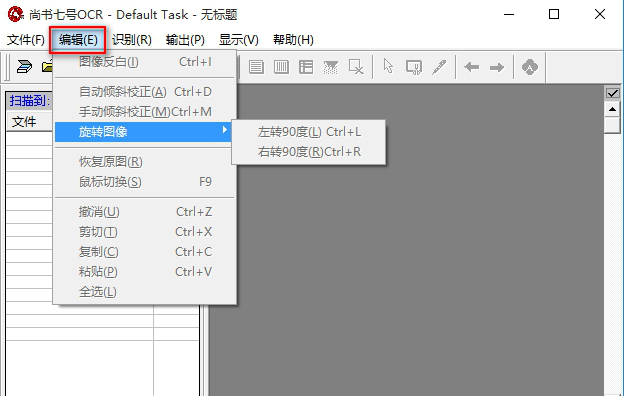The width and height of the screenshot is (624, 411).
Task: Click the scrollbar up arrow
Action: [612, 109]
